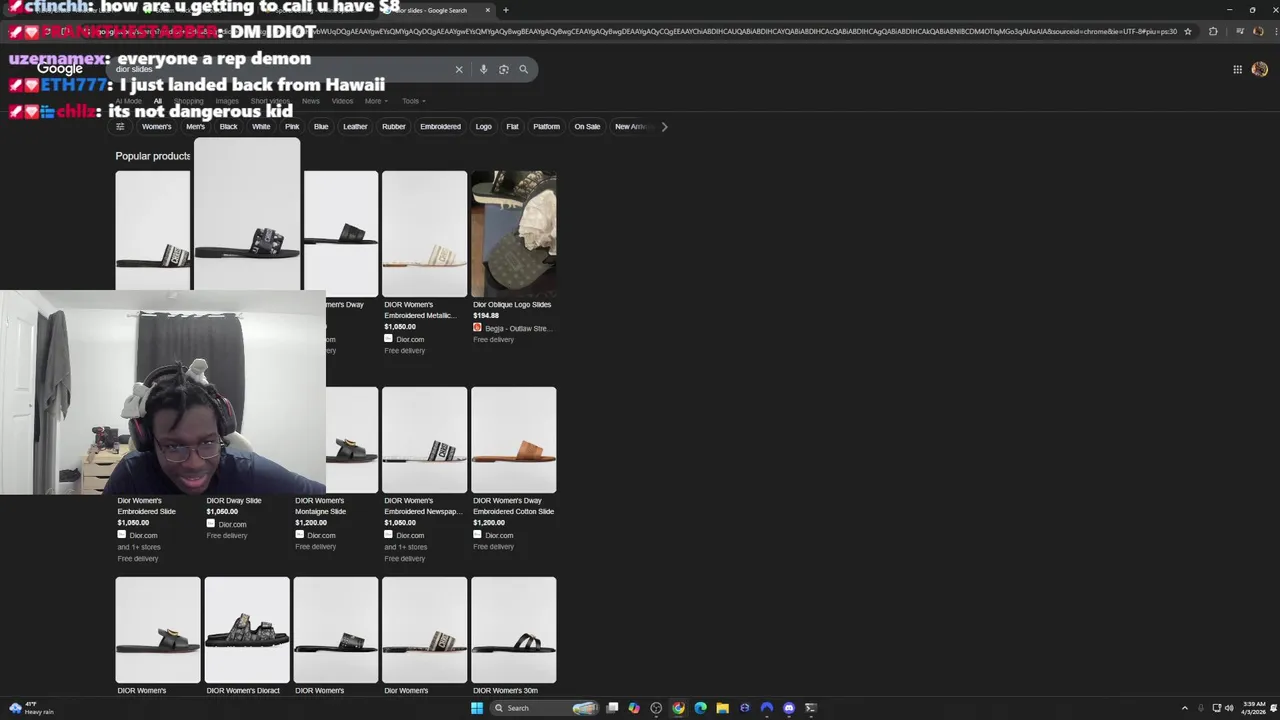Open the Chrome profile avatar in toolbar

(x=1258, y=31)
